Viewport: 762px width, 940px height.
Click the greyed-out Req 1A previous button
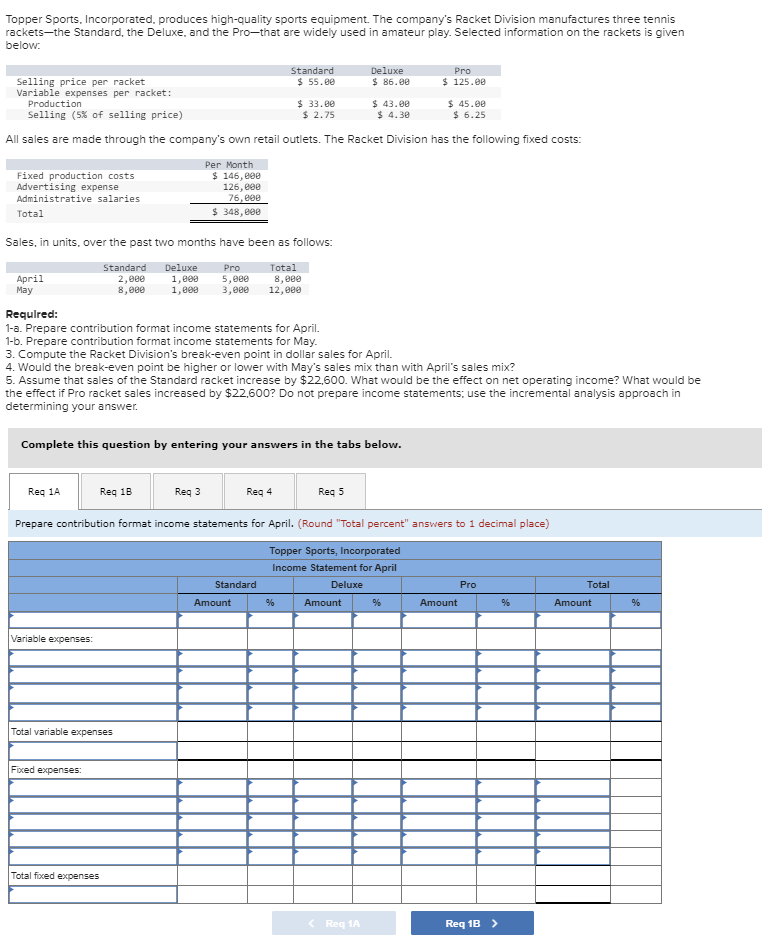pyautogui.click(x=334, y=923)
